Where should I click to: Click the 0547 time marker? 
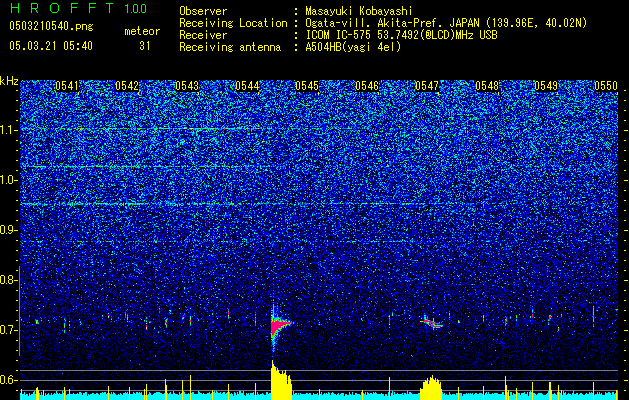coord(427,86)
